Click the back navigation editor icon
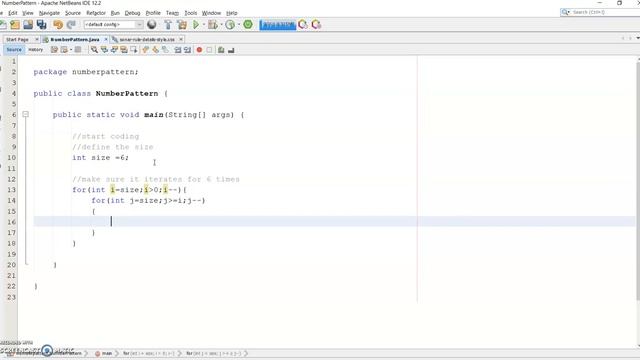 coord(64,50)
